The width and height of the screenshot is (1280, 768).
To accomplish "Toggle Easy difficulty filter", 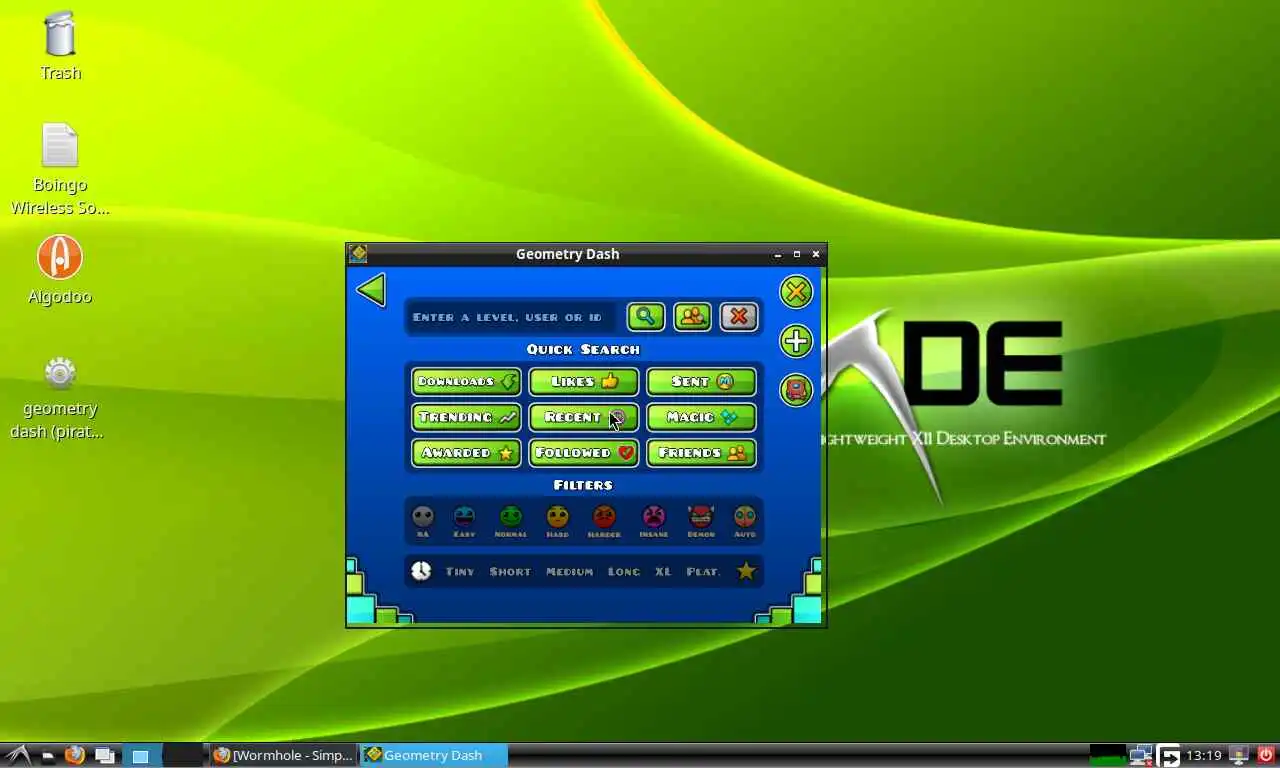I will [464, 520].
